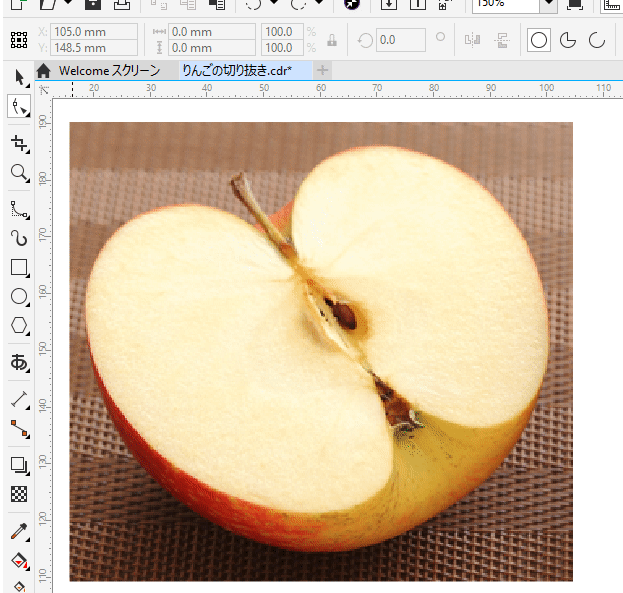Activate the Transparency checkerboard tool

19,494
